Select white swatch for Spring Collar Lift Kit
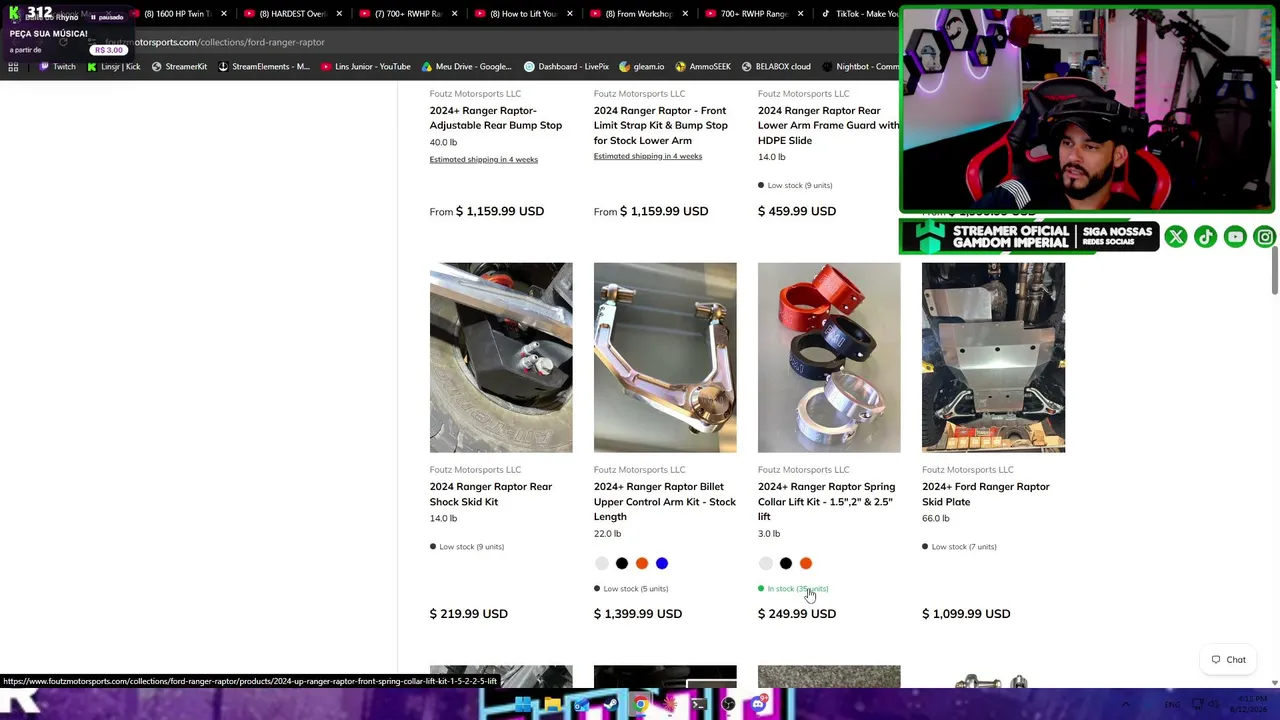This screenshot has height=720, width=1280. click(x=765, y=564)
